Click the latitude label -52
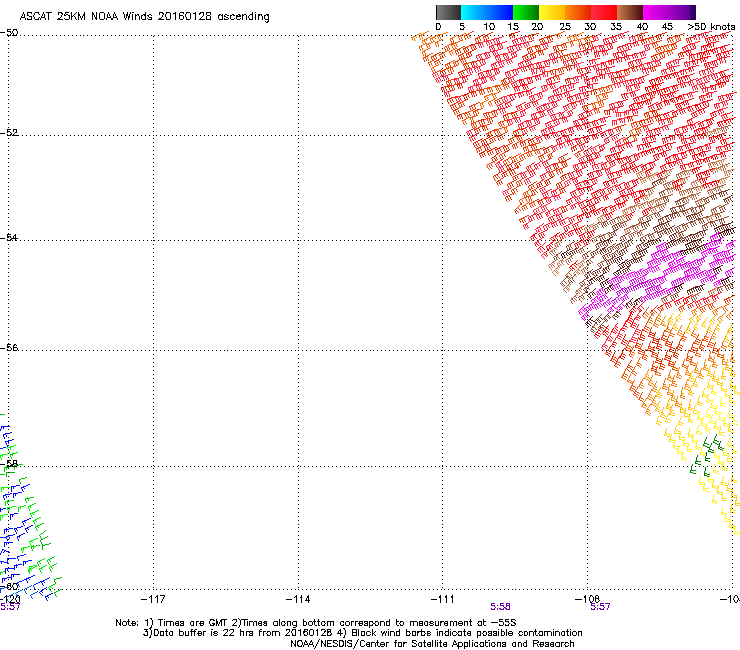Image resolution: width=740 pixels, height=650 pixels. click(9, 133)
